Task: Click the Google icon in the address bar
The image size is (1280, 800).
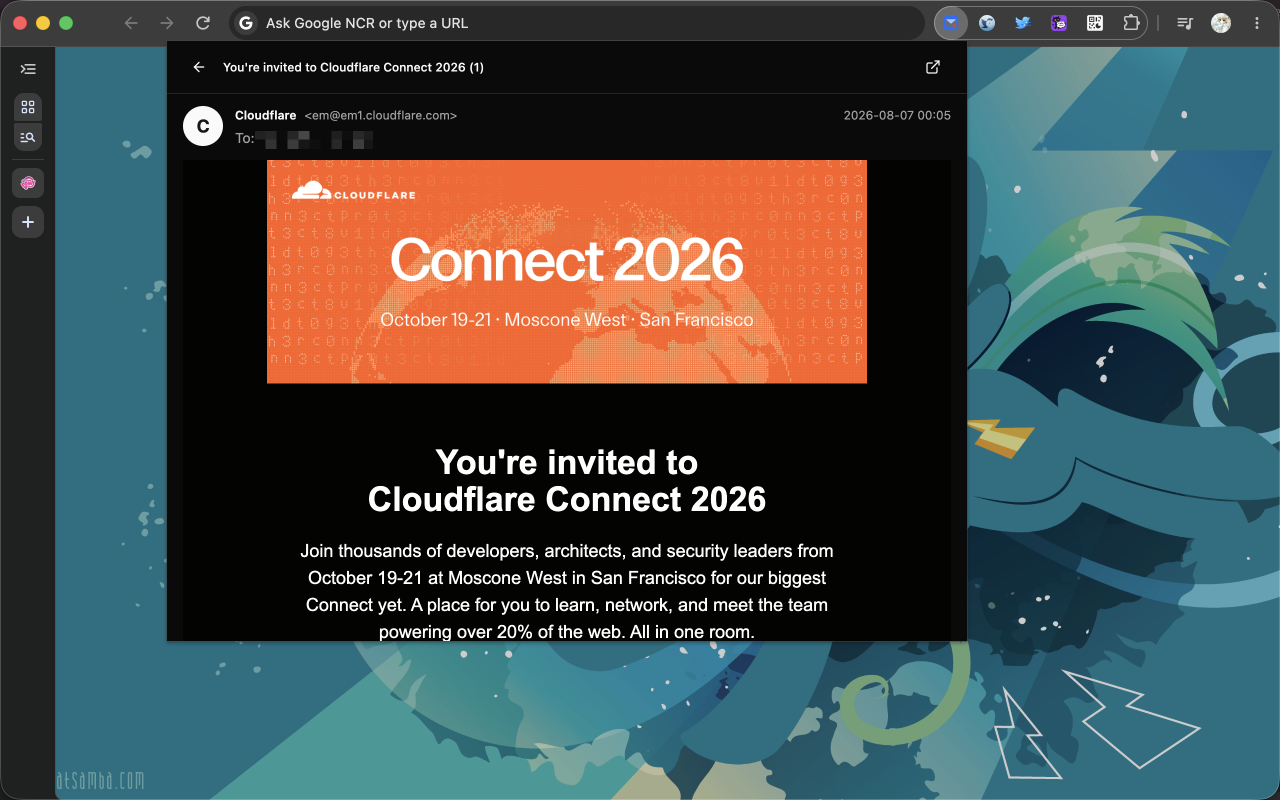Action: (246, 23)
